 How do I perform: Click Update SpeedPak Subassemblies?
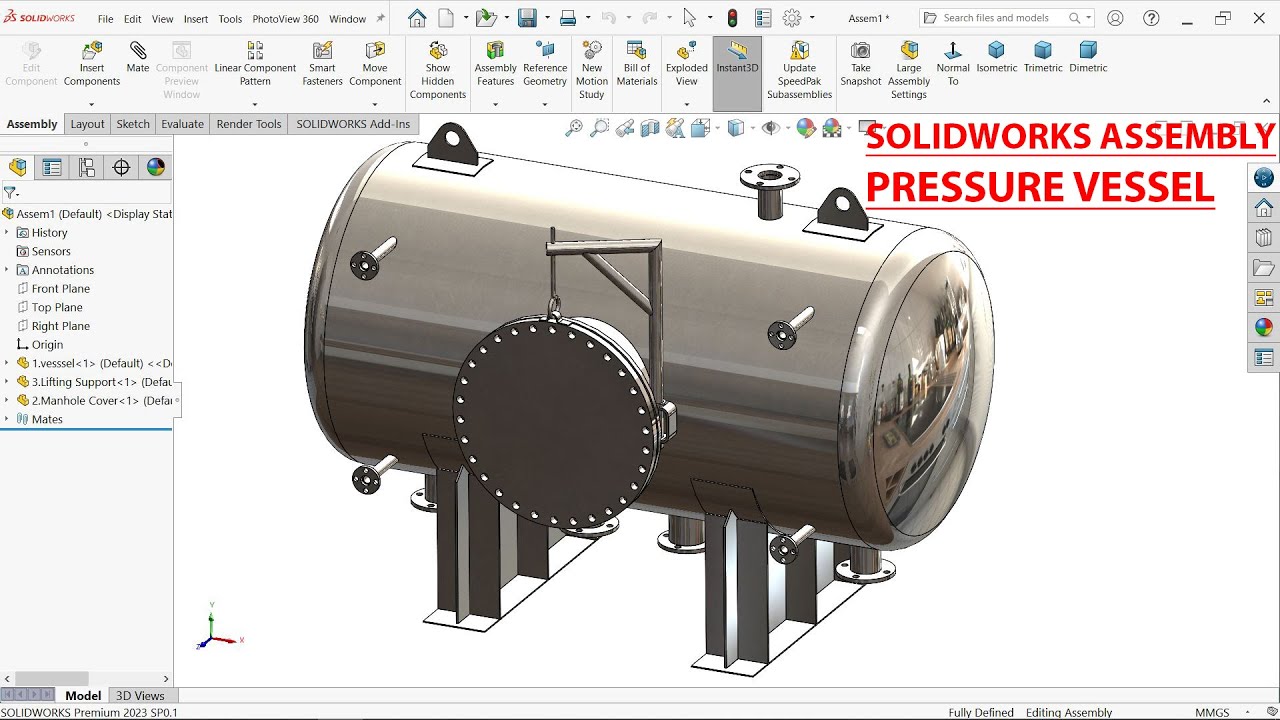coord(799,71)
